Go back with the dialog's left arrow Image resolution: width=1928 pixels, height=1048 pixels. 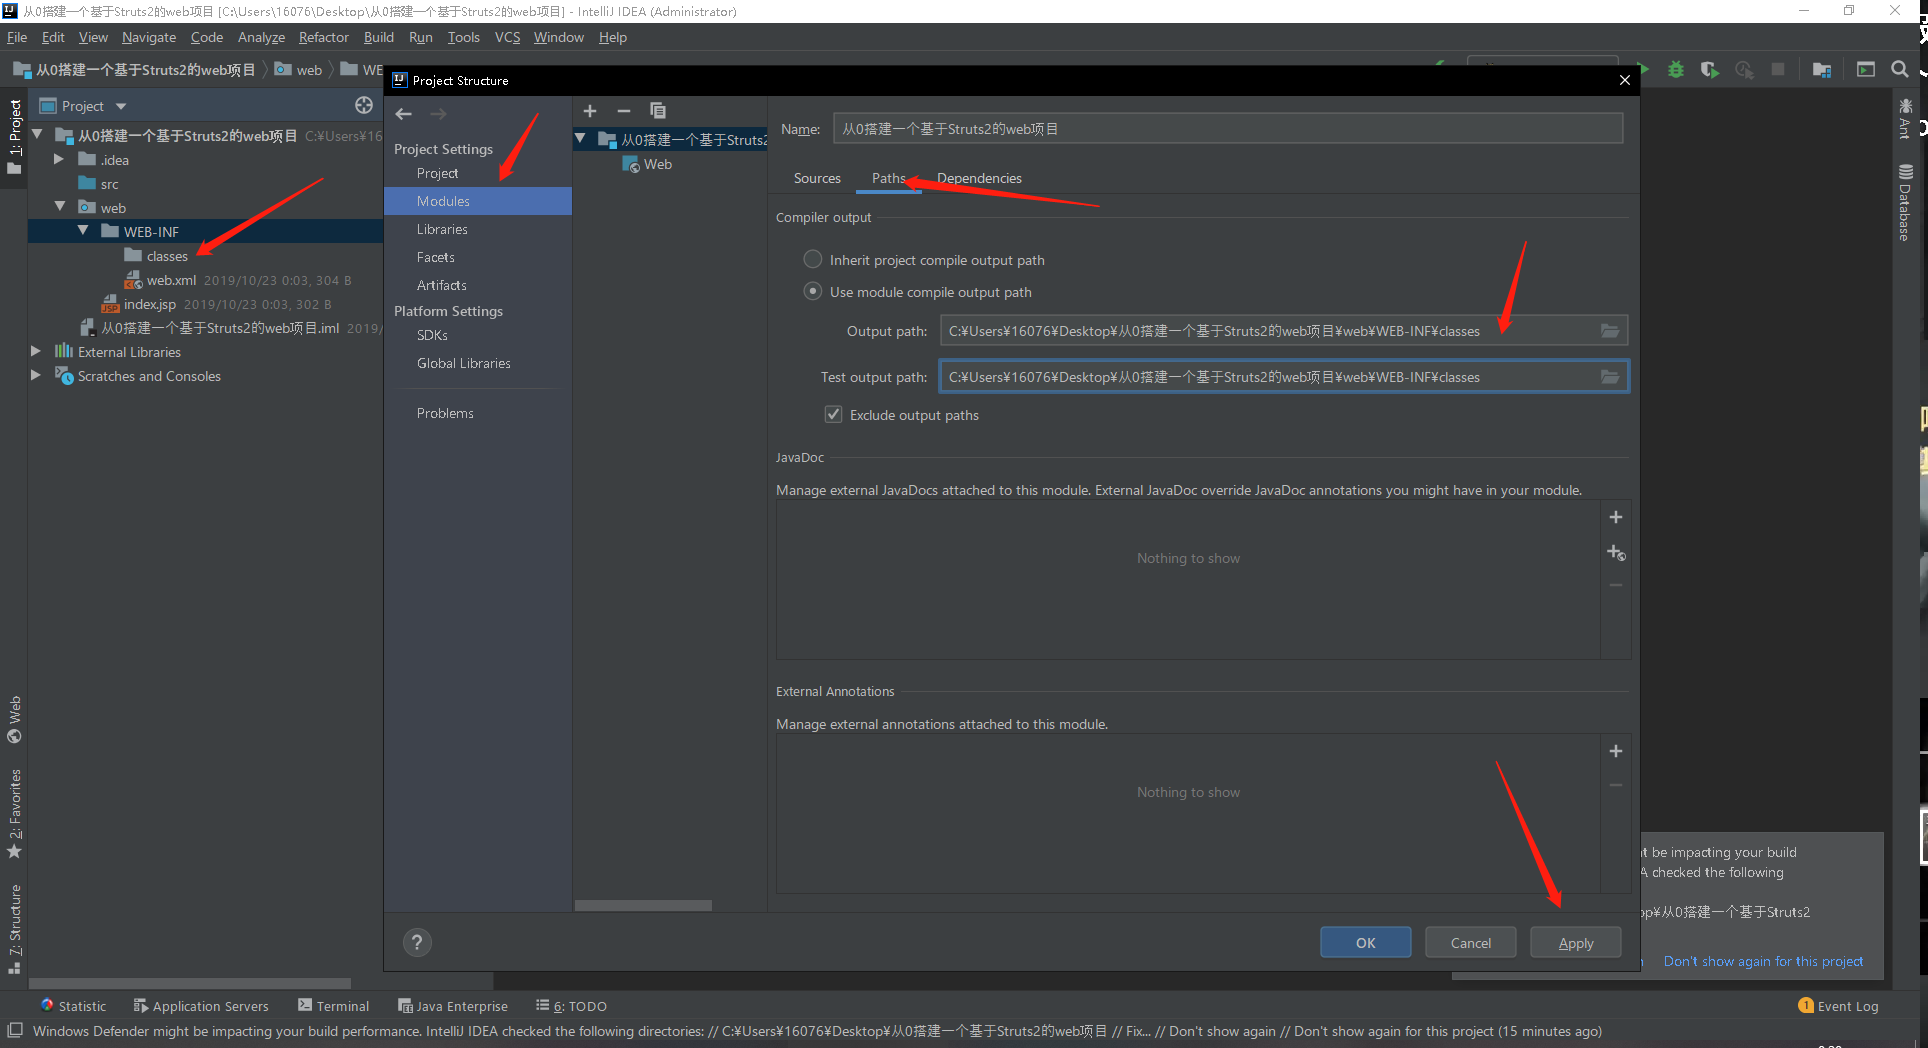click(404, 113)
